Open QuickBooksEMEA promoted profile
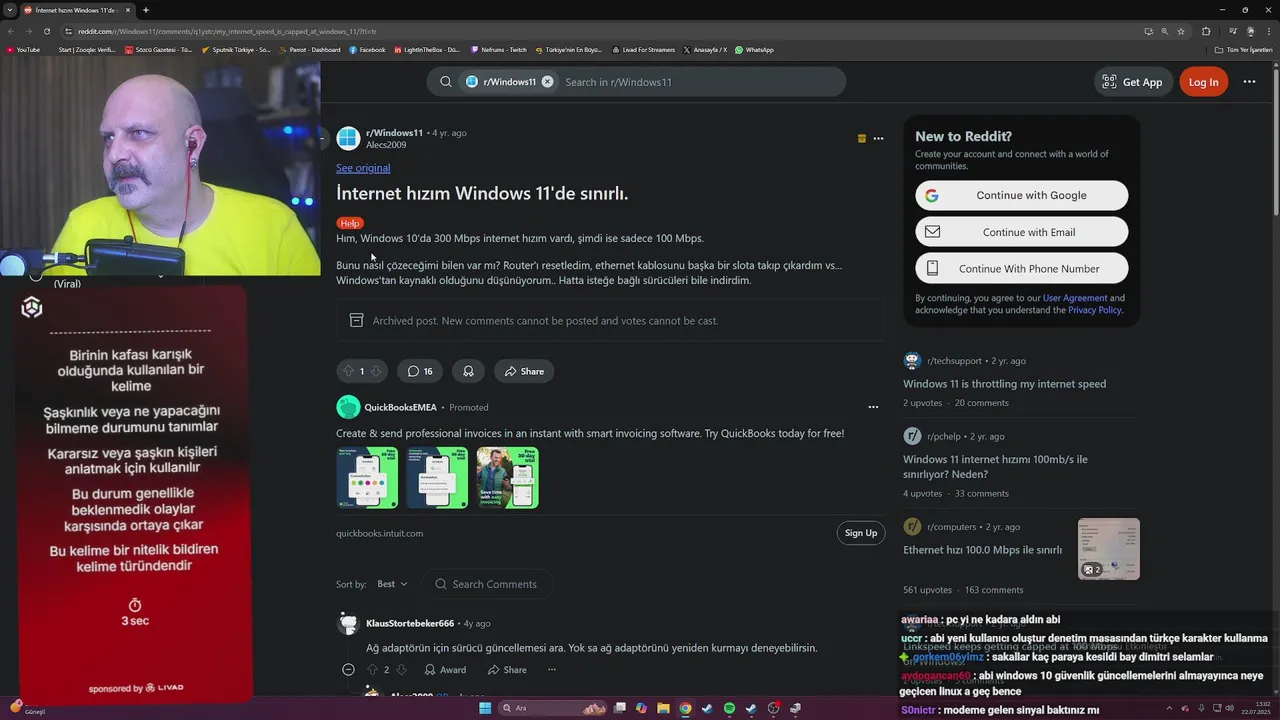 [x=400, y=407]
